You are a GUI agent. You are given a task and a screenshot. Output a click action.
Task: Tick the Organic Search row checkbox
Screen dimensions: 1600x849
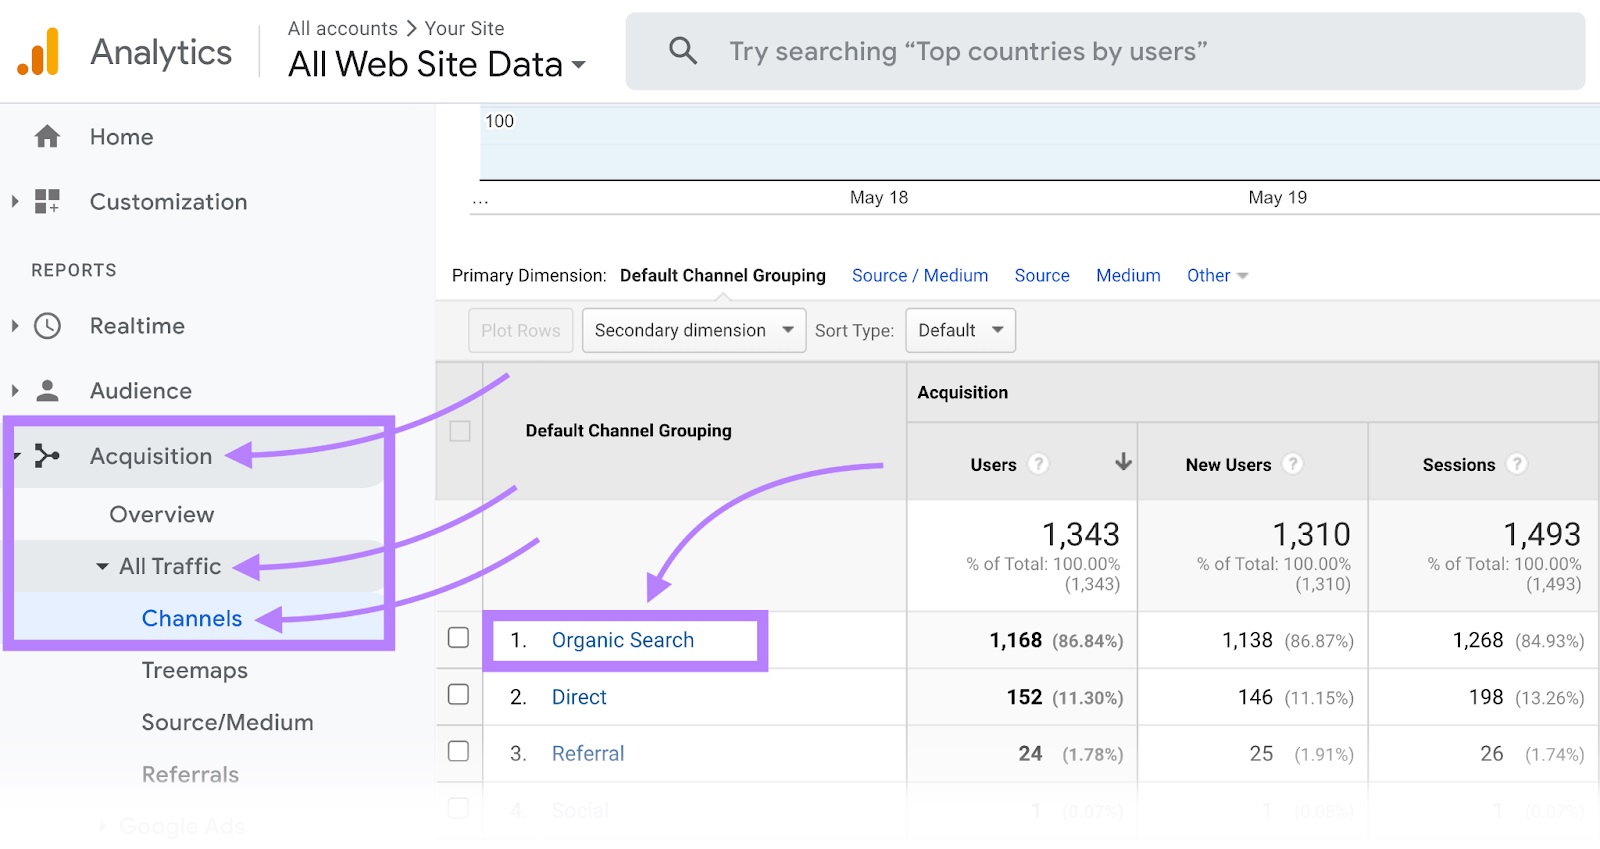pos(459,638)
